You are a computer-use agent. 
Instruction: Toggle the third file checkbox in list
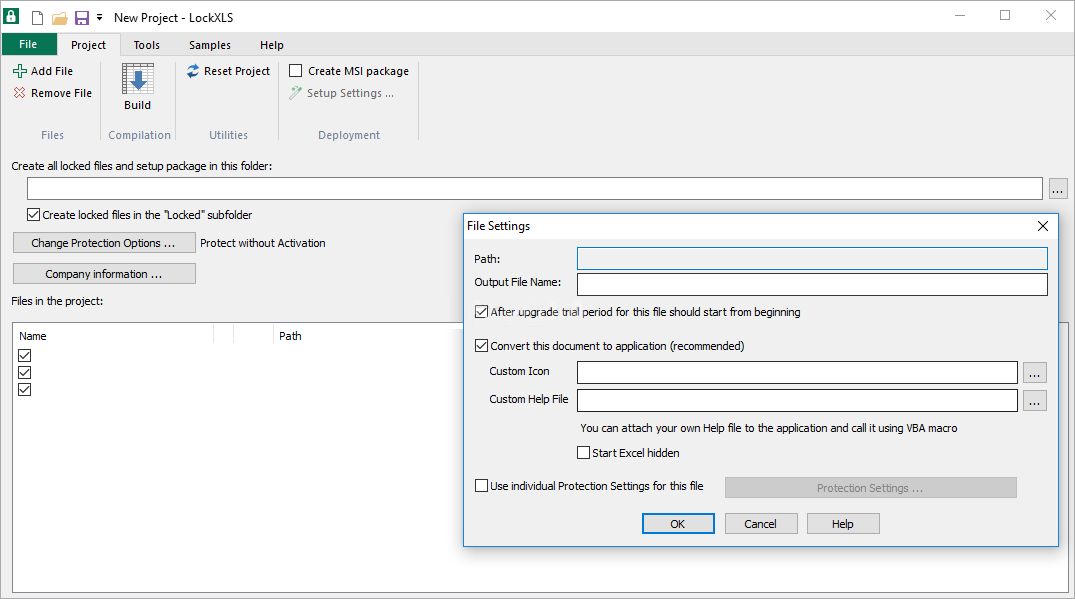point(25,389)
